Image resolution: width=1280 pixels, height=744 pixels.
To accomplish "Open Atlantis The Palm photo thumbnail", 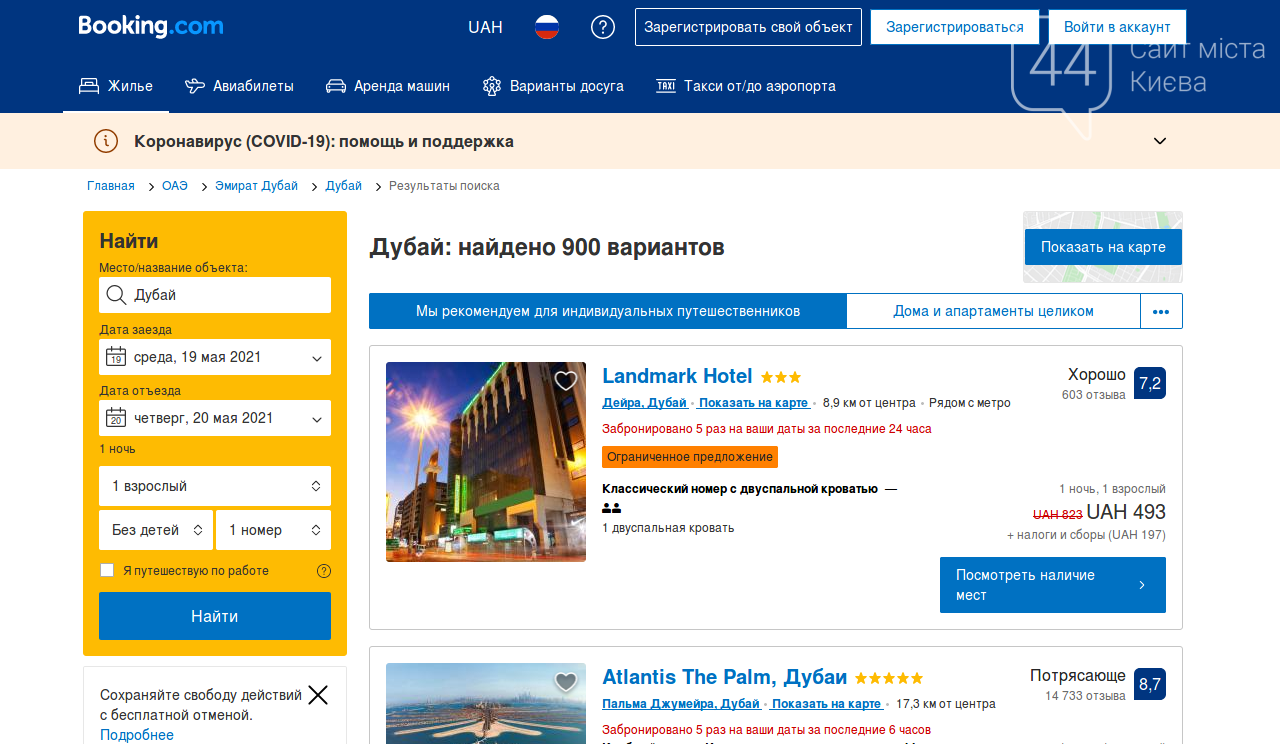I will (x=486, y=703).
